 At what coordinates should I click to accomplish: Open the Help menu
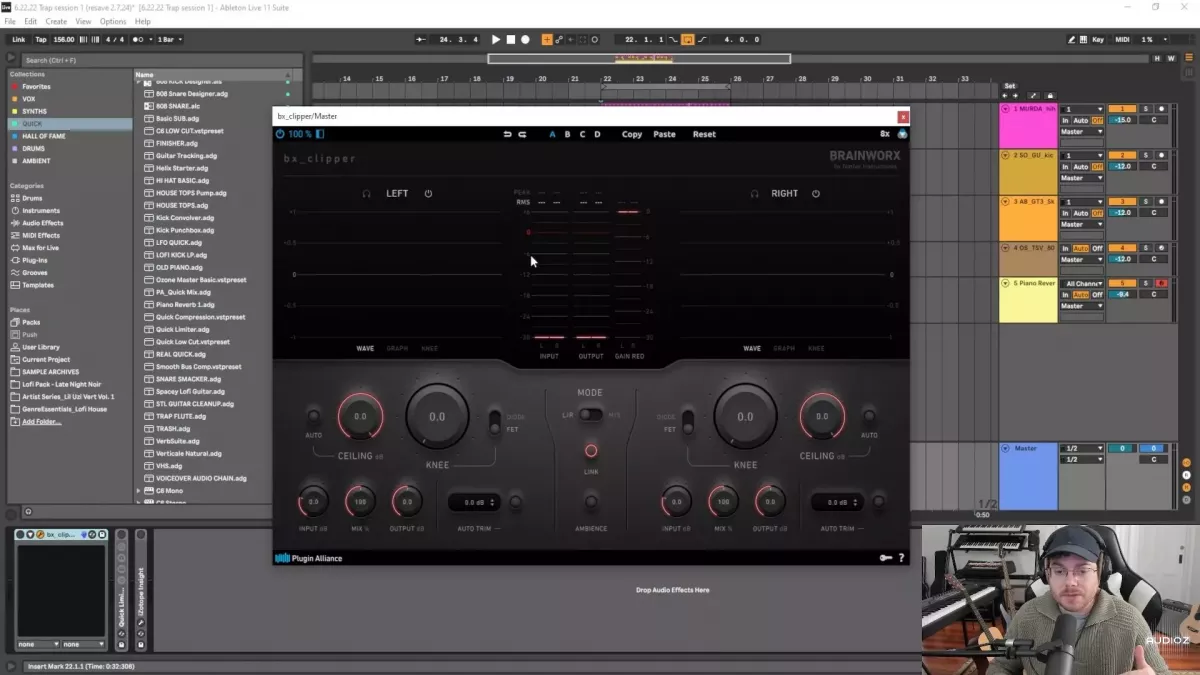[142, 21]
